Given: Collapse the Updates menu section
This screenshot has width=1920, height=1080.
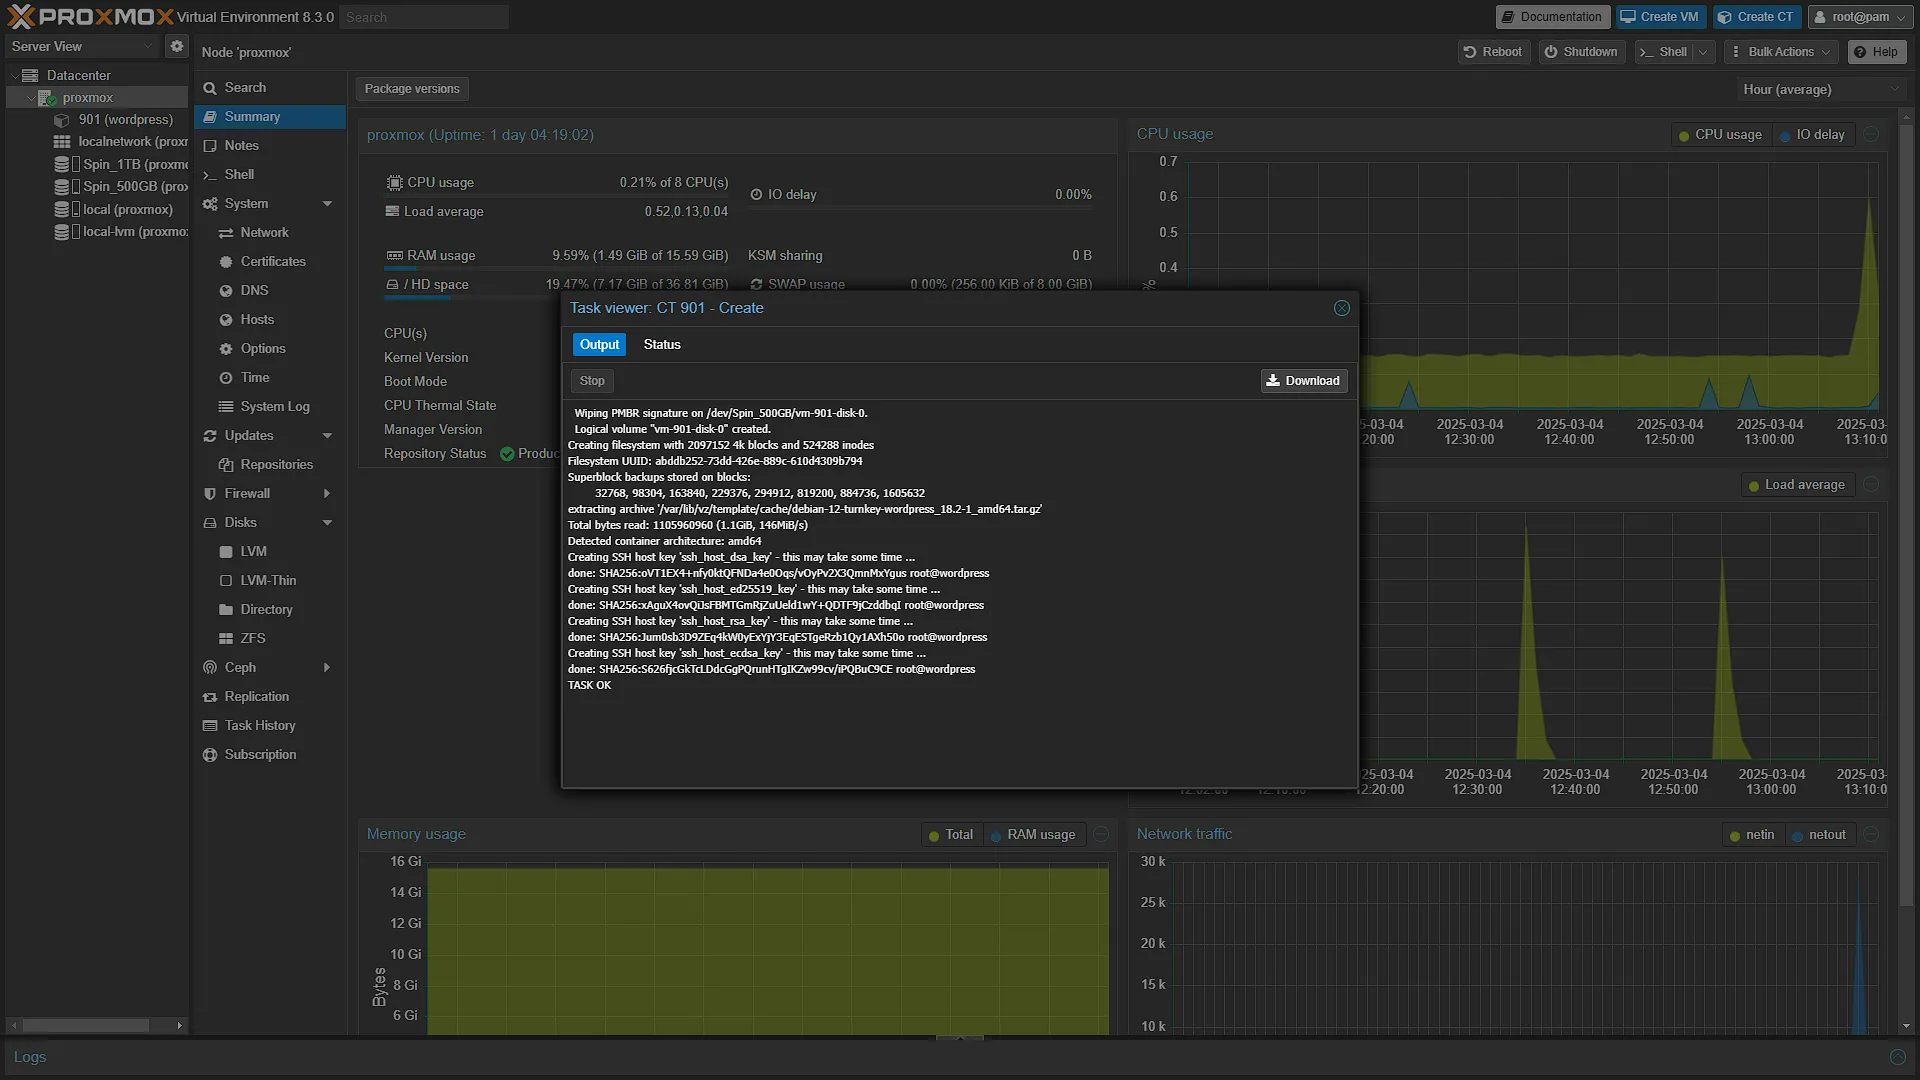Looking at the screenshot, I should point(327,436).
